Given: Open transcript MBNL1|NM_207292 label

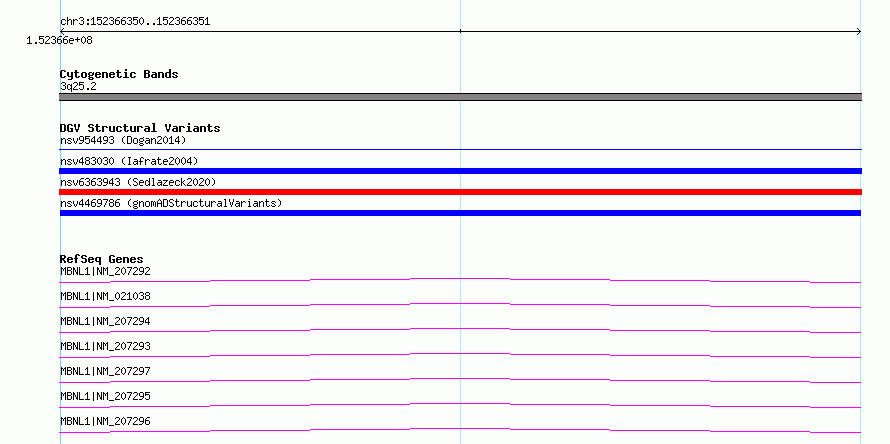Looking at the screenshot, I should pos(105,271).
